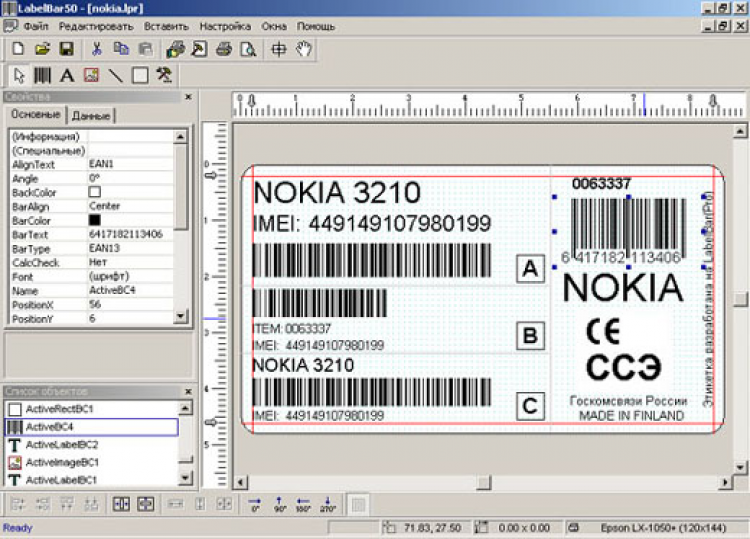Viewport: 750px width, 539px height.
Task: Choose the barcode insertion tool
Action: 43,76
